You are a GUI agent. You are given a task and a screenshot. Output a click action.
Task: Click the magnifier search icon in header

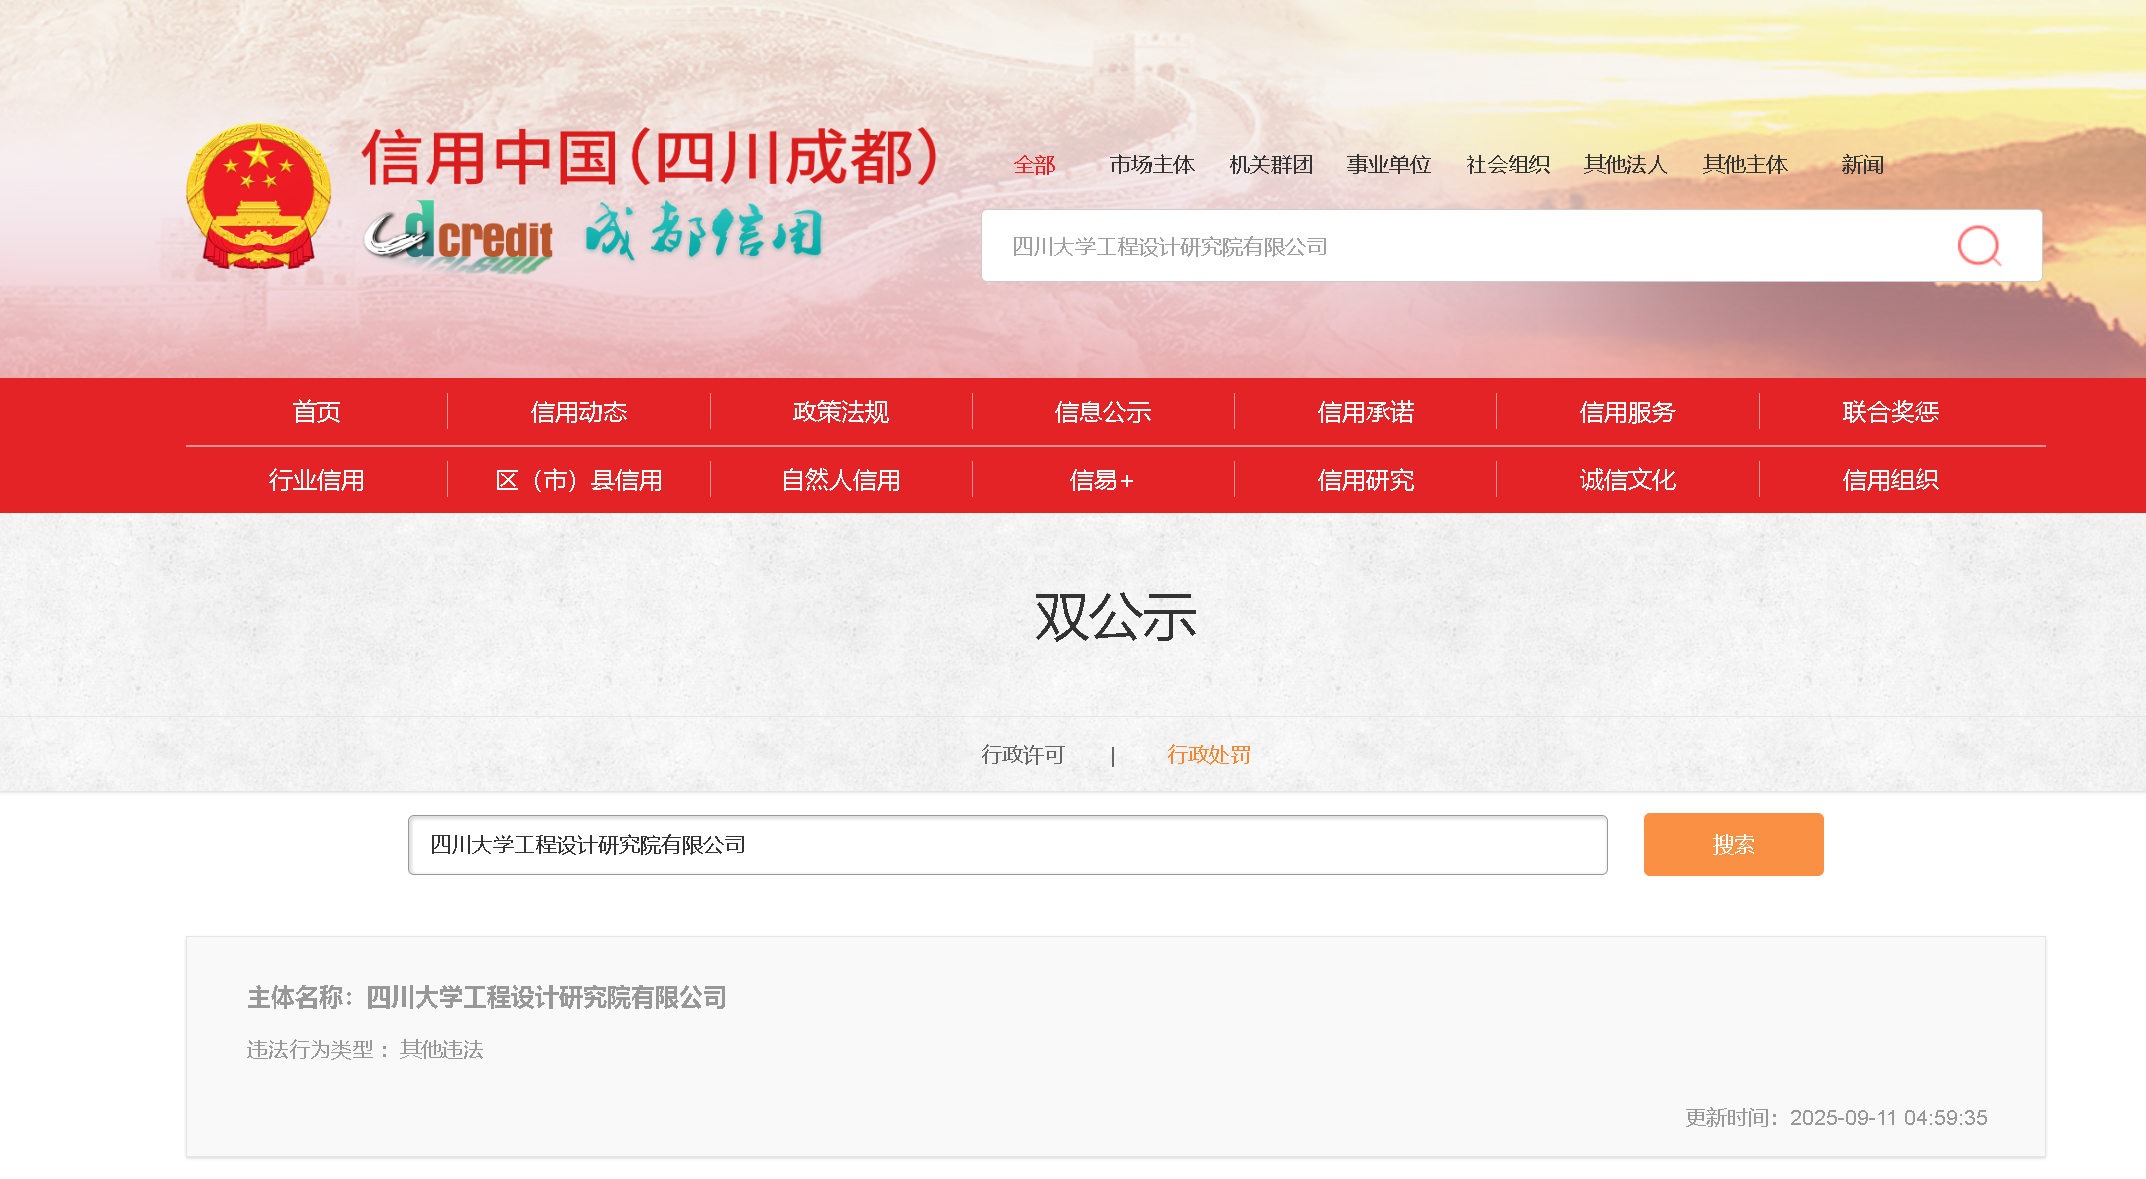(x=1979, y=246)
